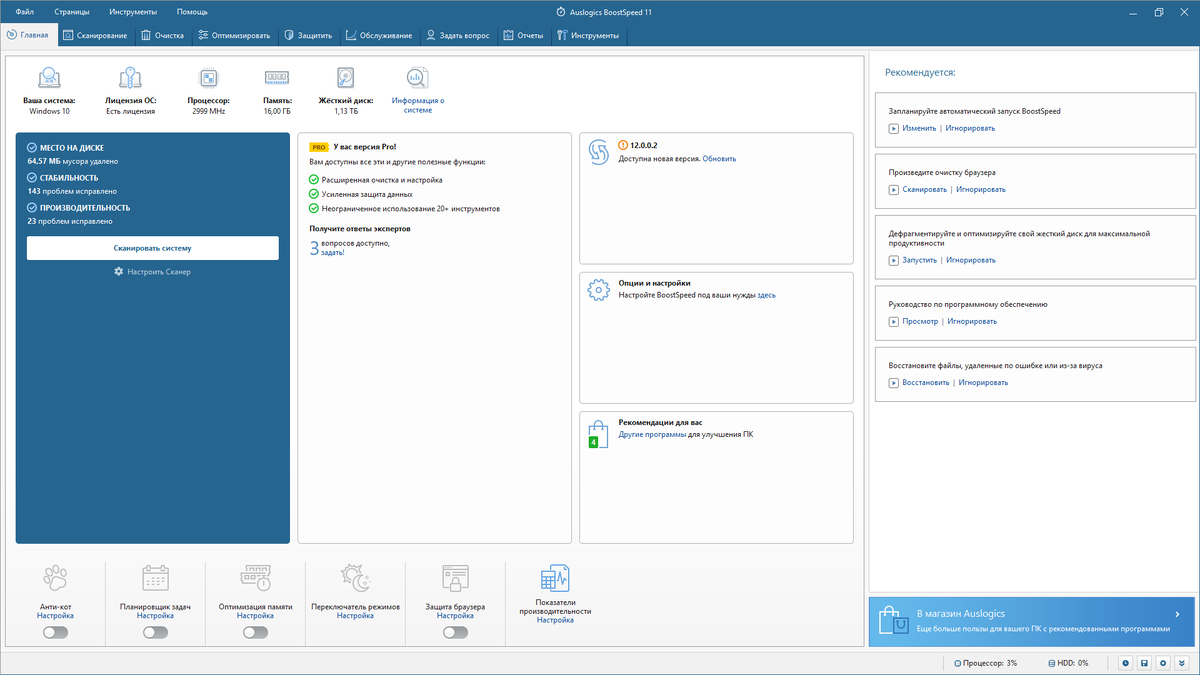This screenshot has width=1200, height=675.
Task: Click the HDD: 0% status indicator
Action: coord(1067,663)
